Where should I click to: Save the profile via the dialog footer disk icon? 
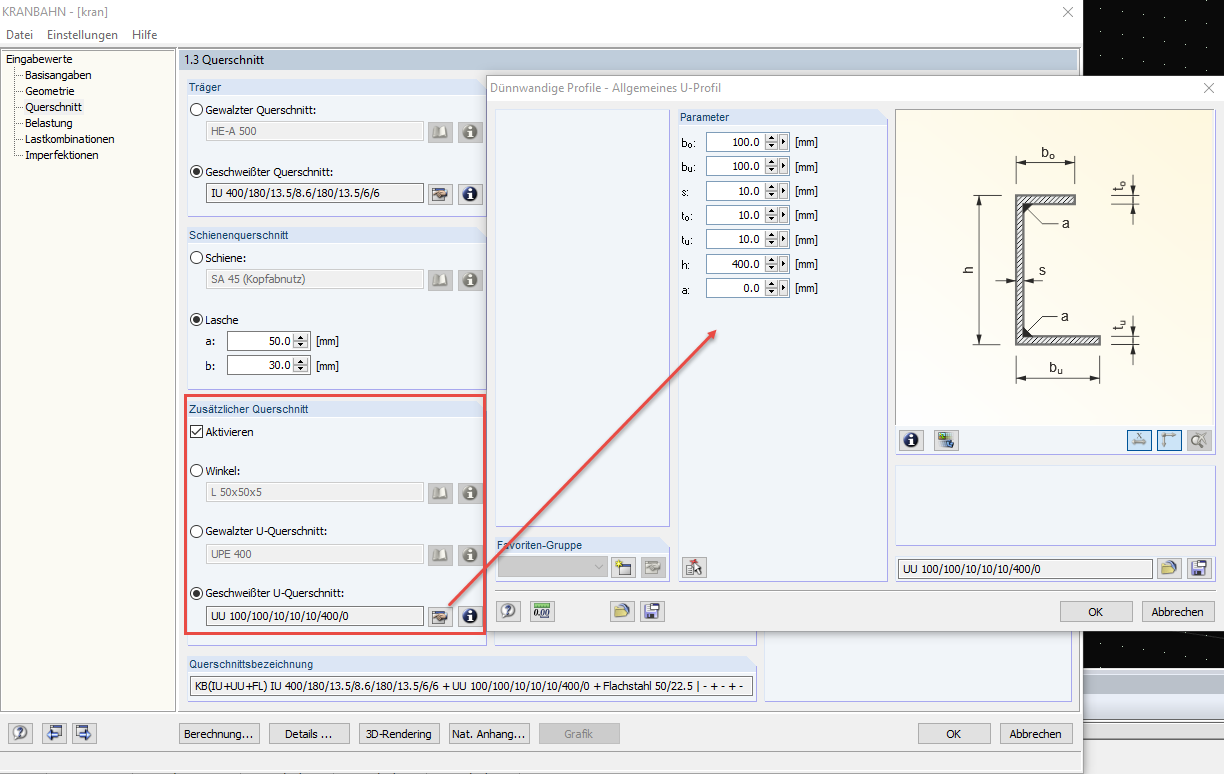click(653, 611)
